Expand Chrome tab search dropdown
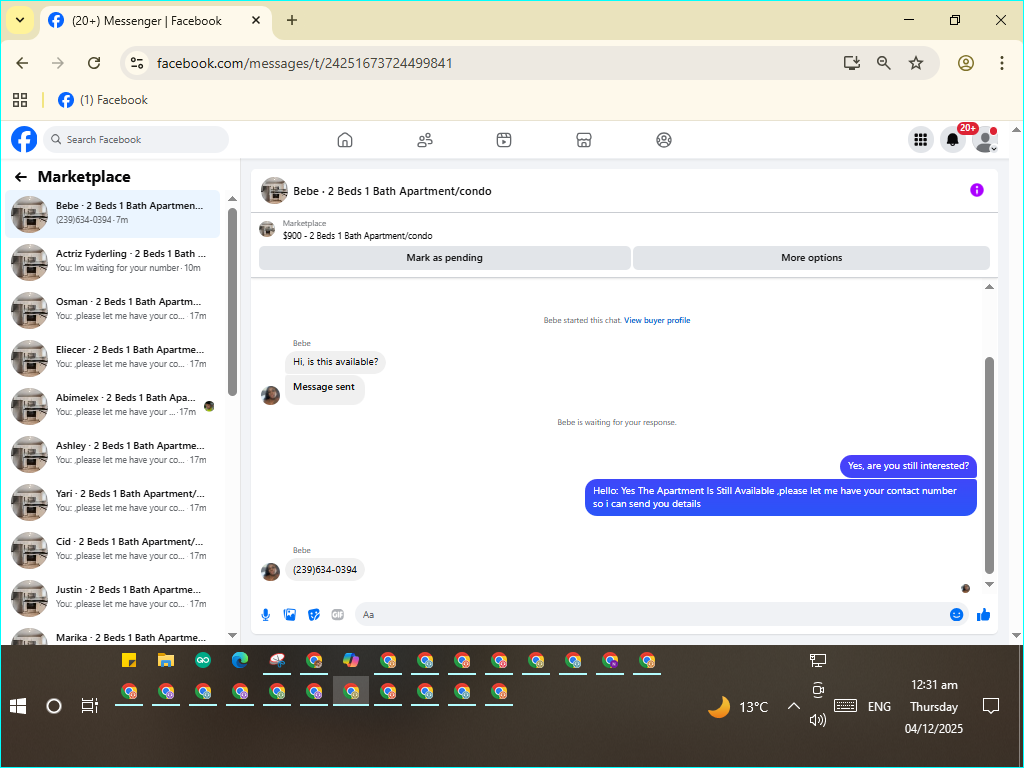 [20, 20]
